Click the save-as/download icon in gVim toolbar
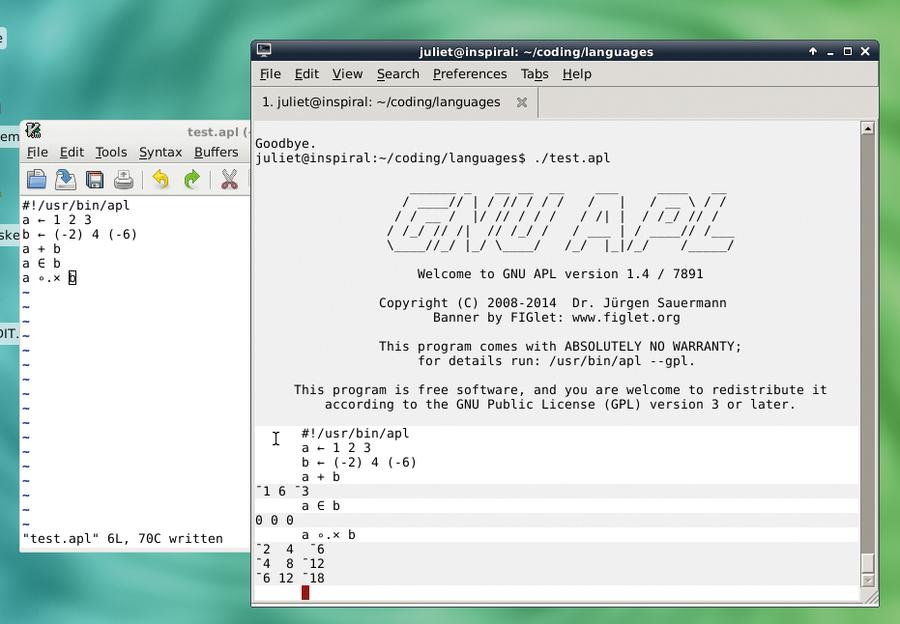Image resolution: width=900 pixels, height=624 pixels. coord(65,180)
